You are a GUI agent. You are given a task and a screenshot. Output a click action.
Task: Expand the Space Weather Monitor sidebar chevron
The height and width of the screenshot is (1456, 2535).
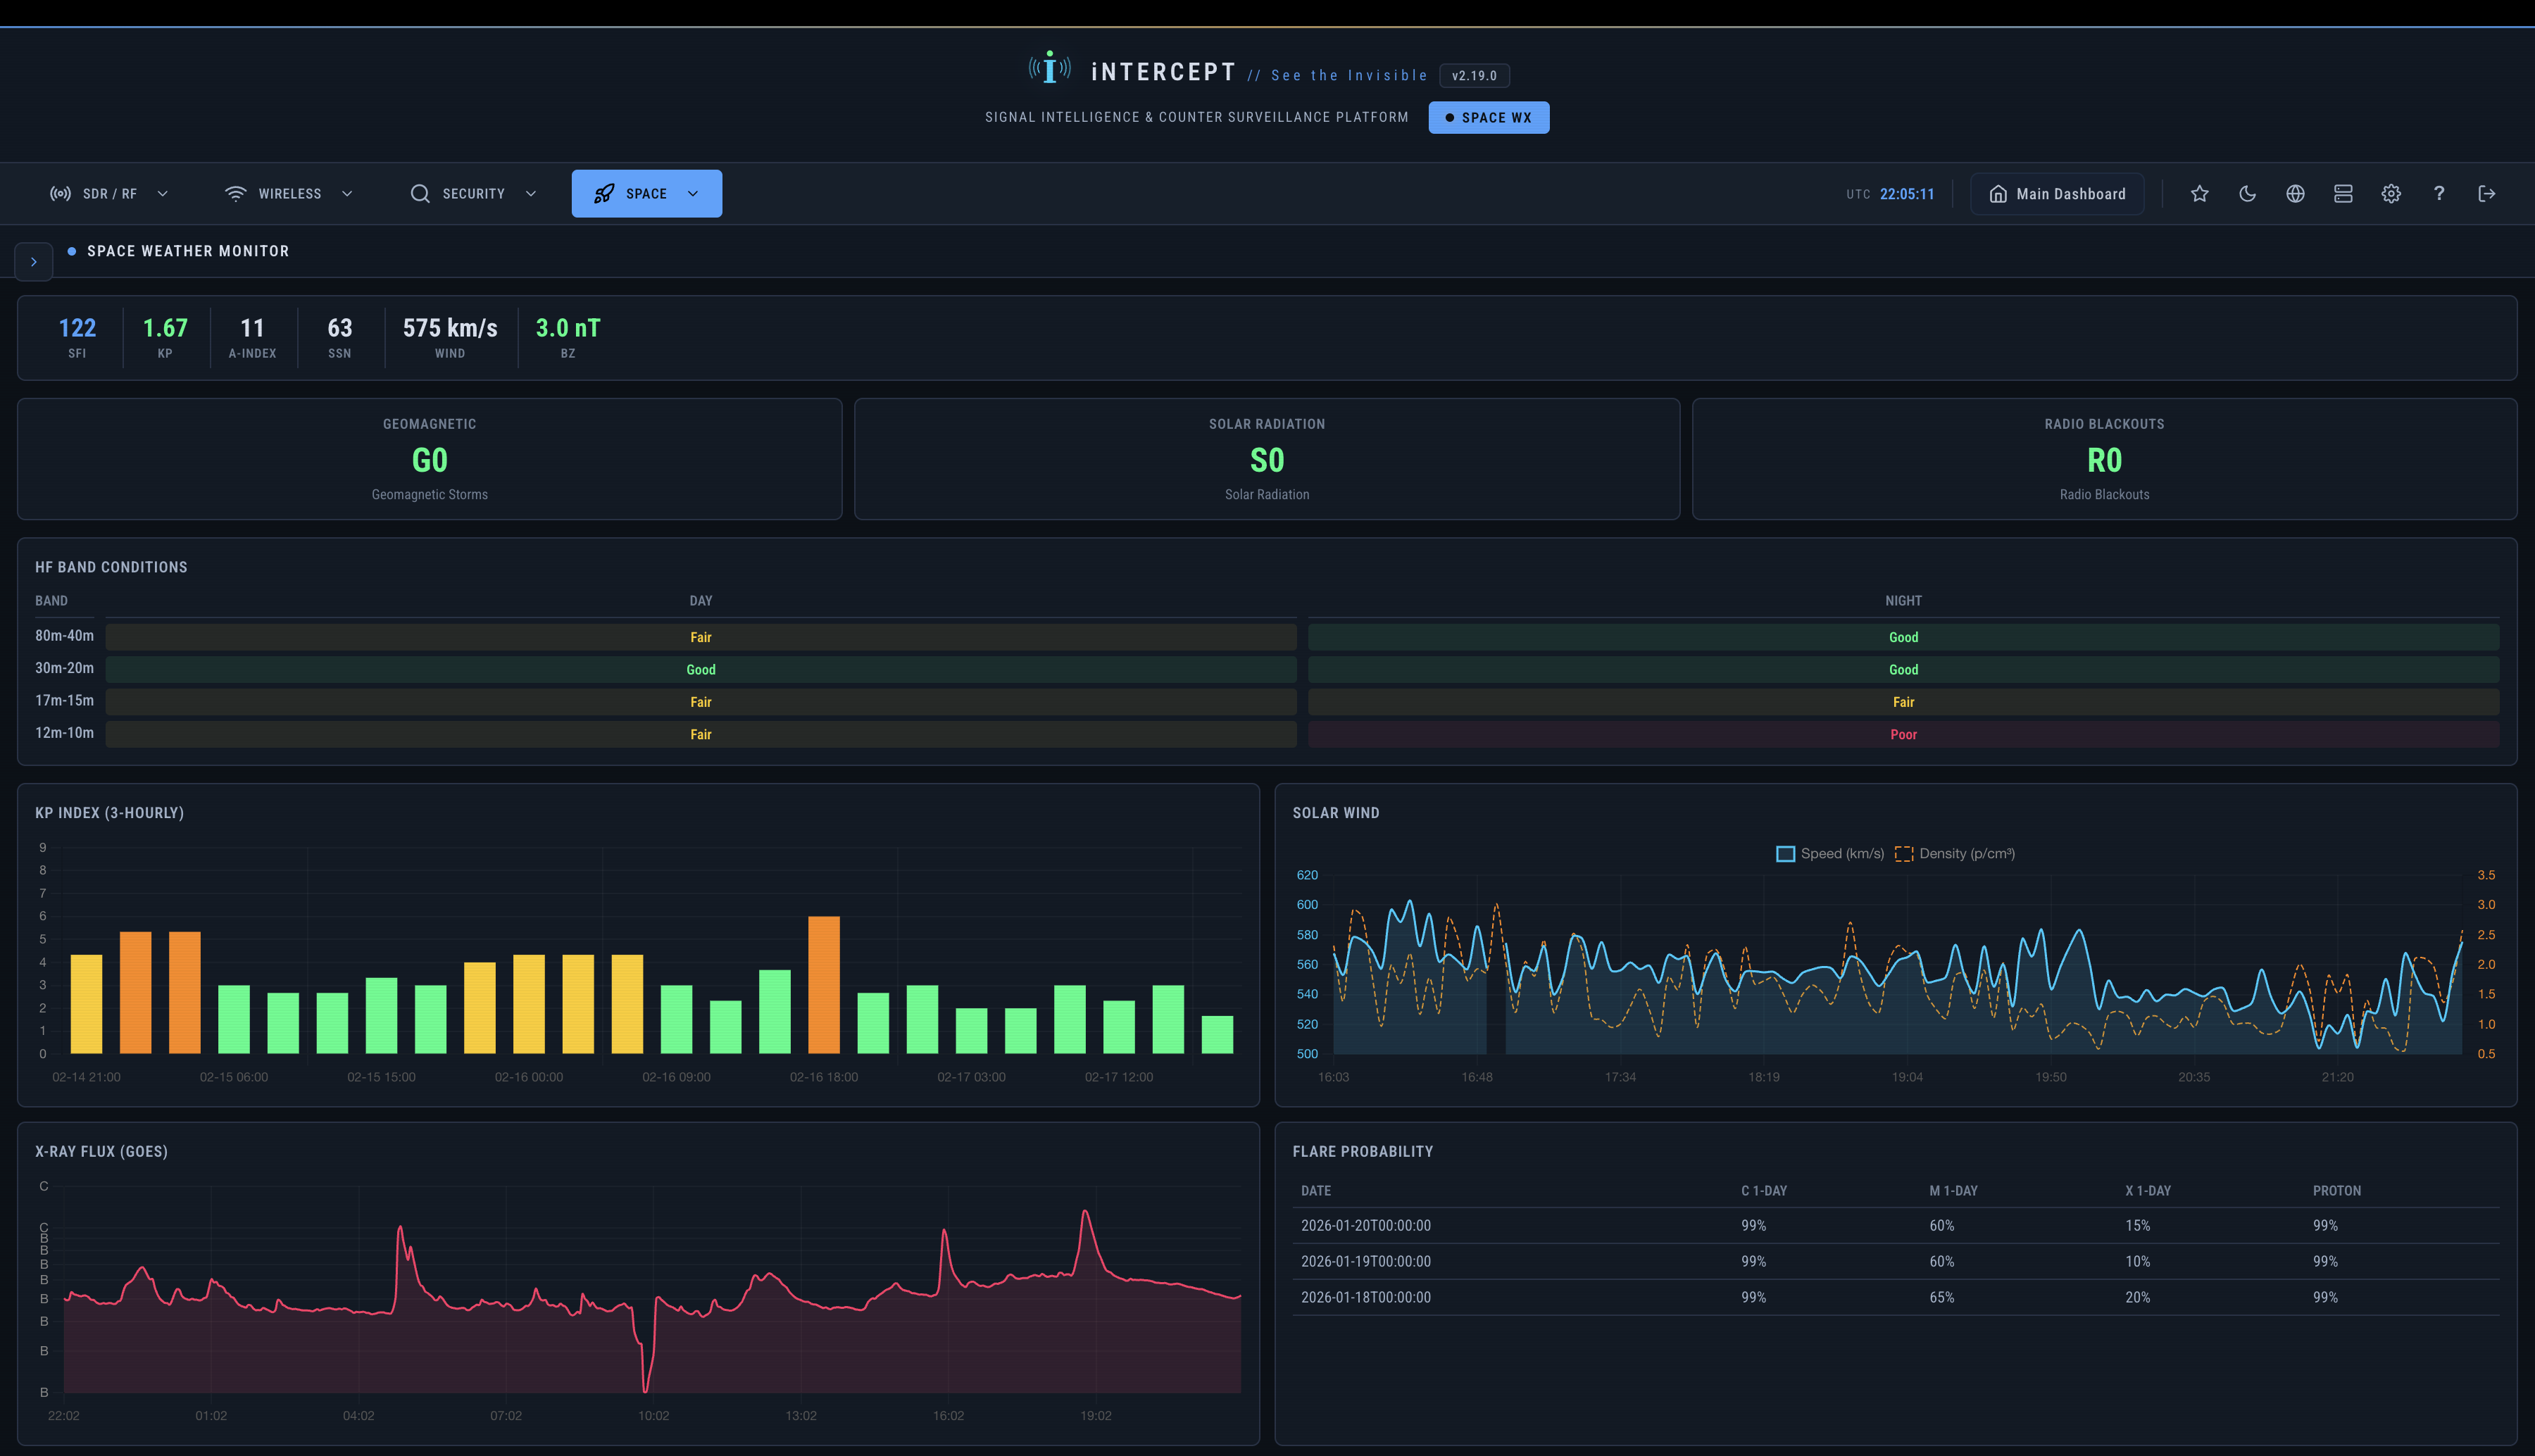pyautogui.click(x=34, y=261)
